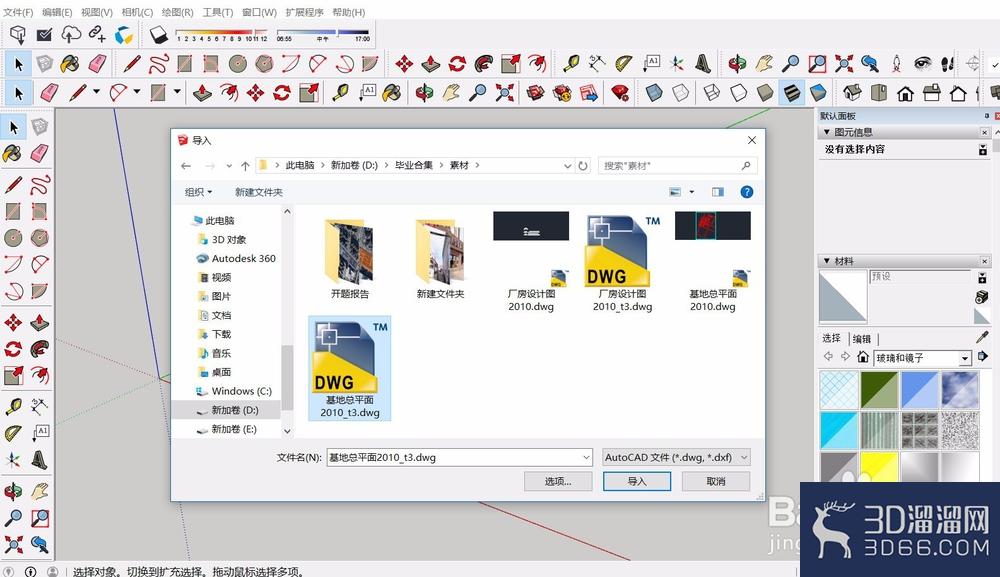The height and width of the screenshot is (577, 1000).
Task: Toggle Back Edges style
Action: tap(680, 94)
